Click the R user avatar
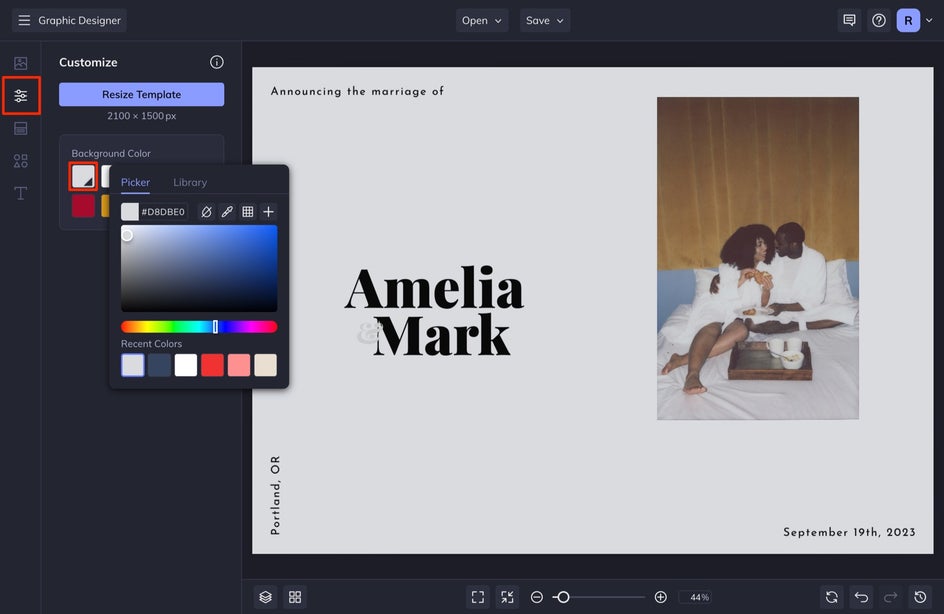Viewport: 944px width, 614px height. (908, 20)
